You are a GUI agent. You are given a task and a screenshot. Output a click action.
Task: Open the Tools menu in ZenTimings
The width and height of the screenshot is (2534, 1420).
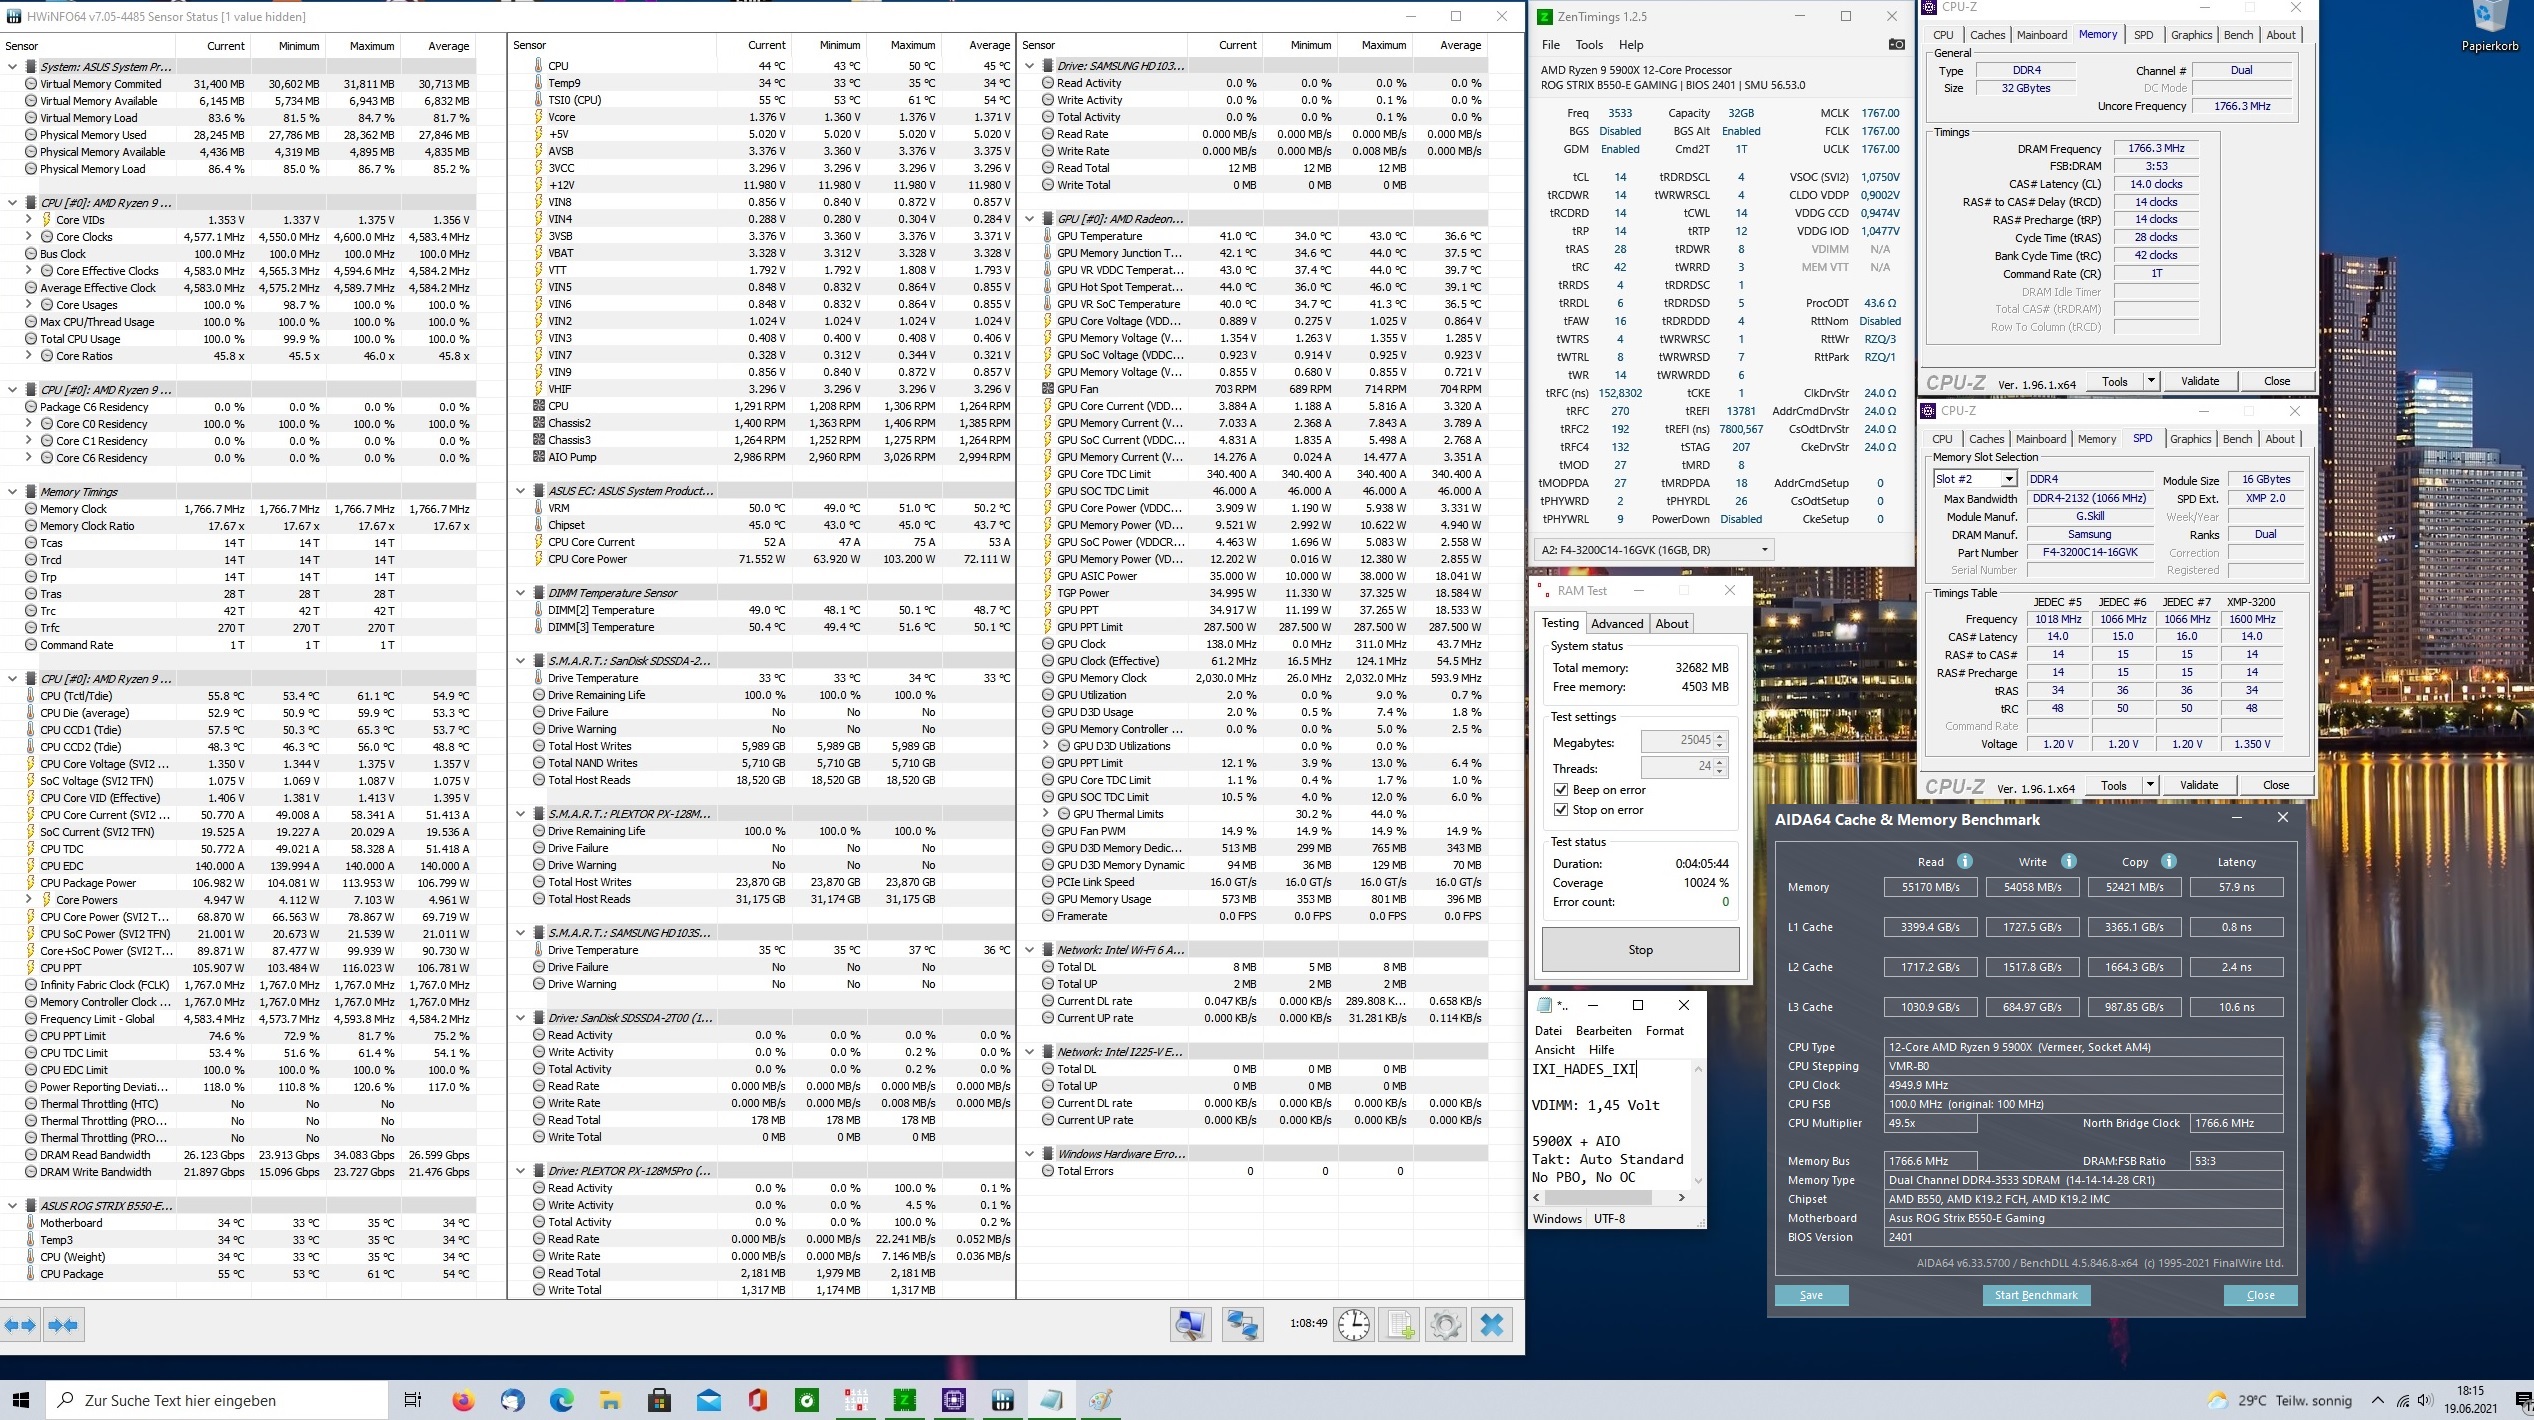tap(1589, 45)
